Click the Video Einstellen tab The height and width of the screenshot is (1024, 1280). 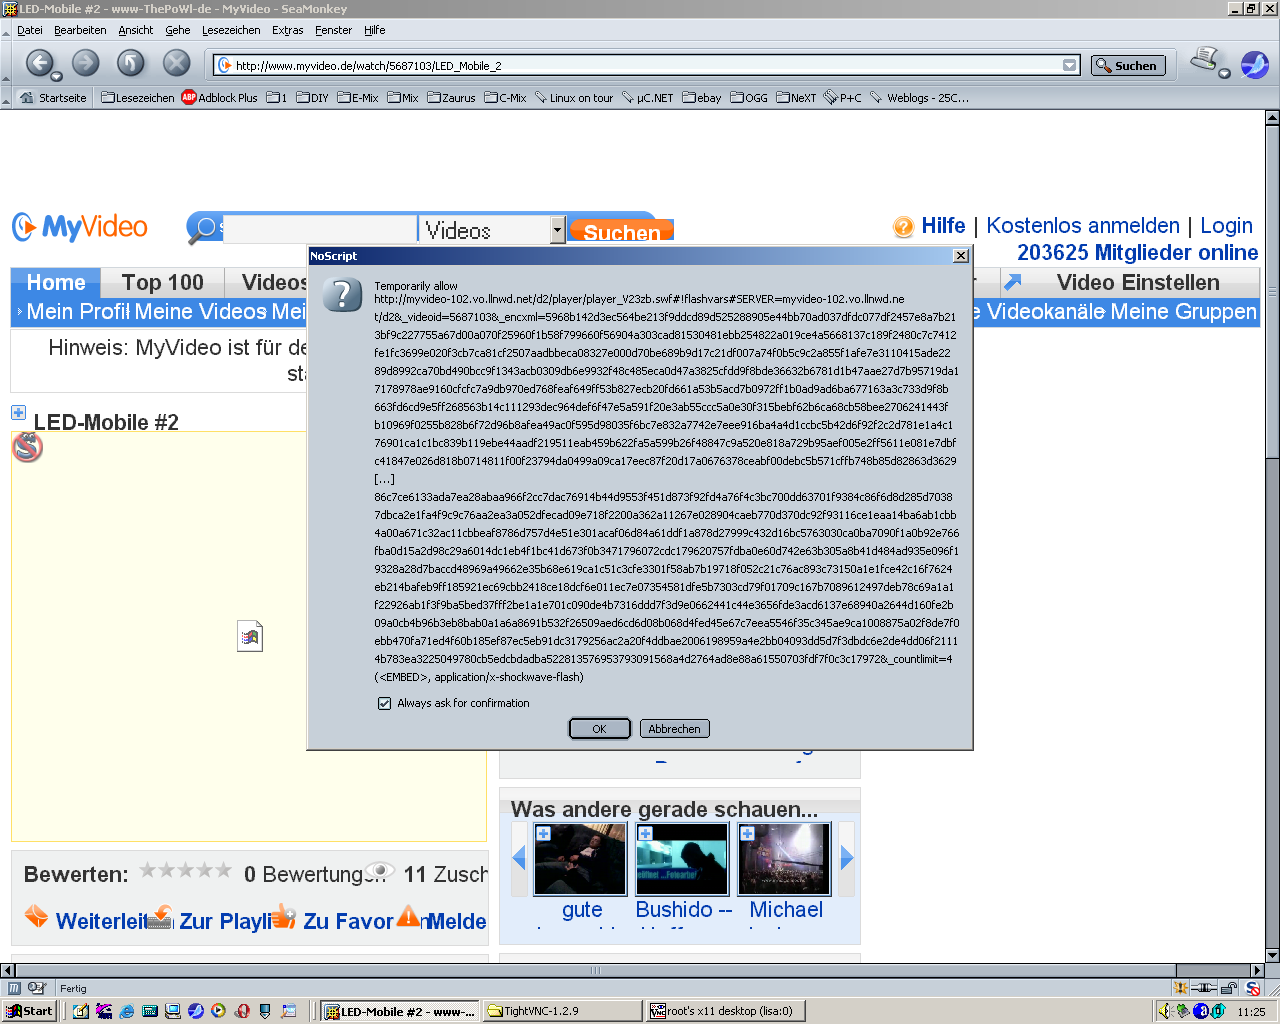1138,282
